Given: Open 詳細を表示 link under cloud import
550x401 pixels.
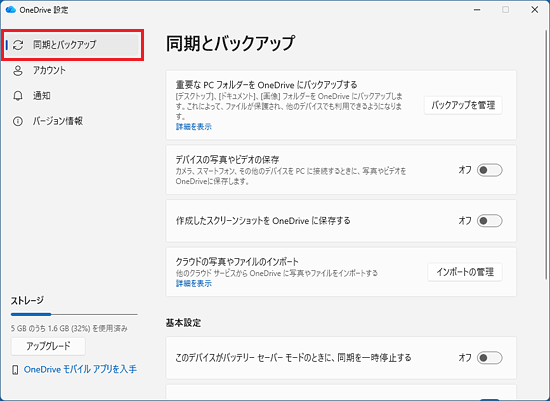Looking at the screenshot, I should click(194, 283).
